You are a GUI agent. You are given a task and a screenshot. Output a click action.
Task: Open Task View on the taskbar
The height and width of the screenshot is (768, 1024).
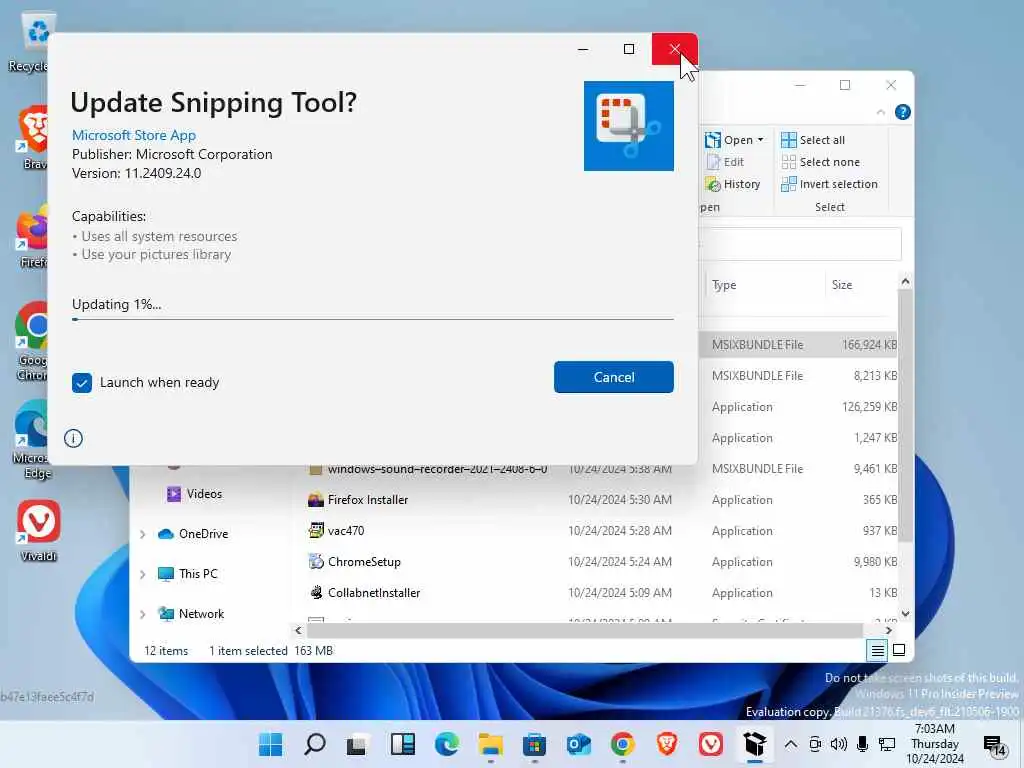pos(358,744)
